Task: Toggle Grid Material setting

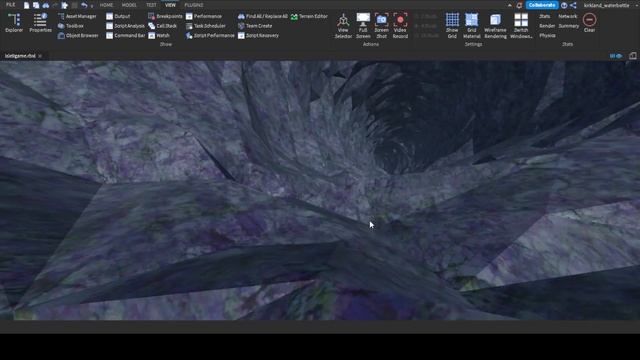Action: tap(471, 26)
